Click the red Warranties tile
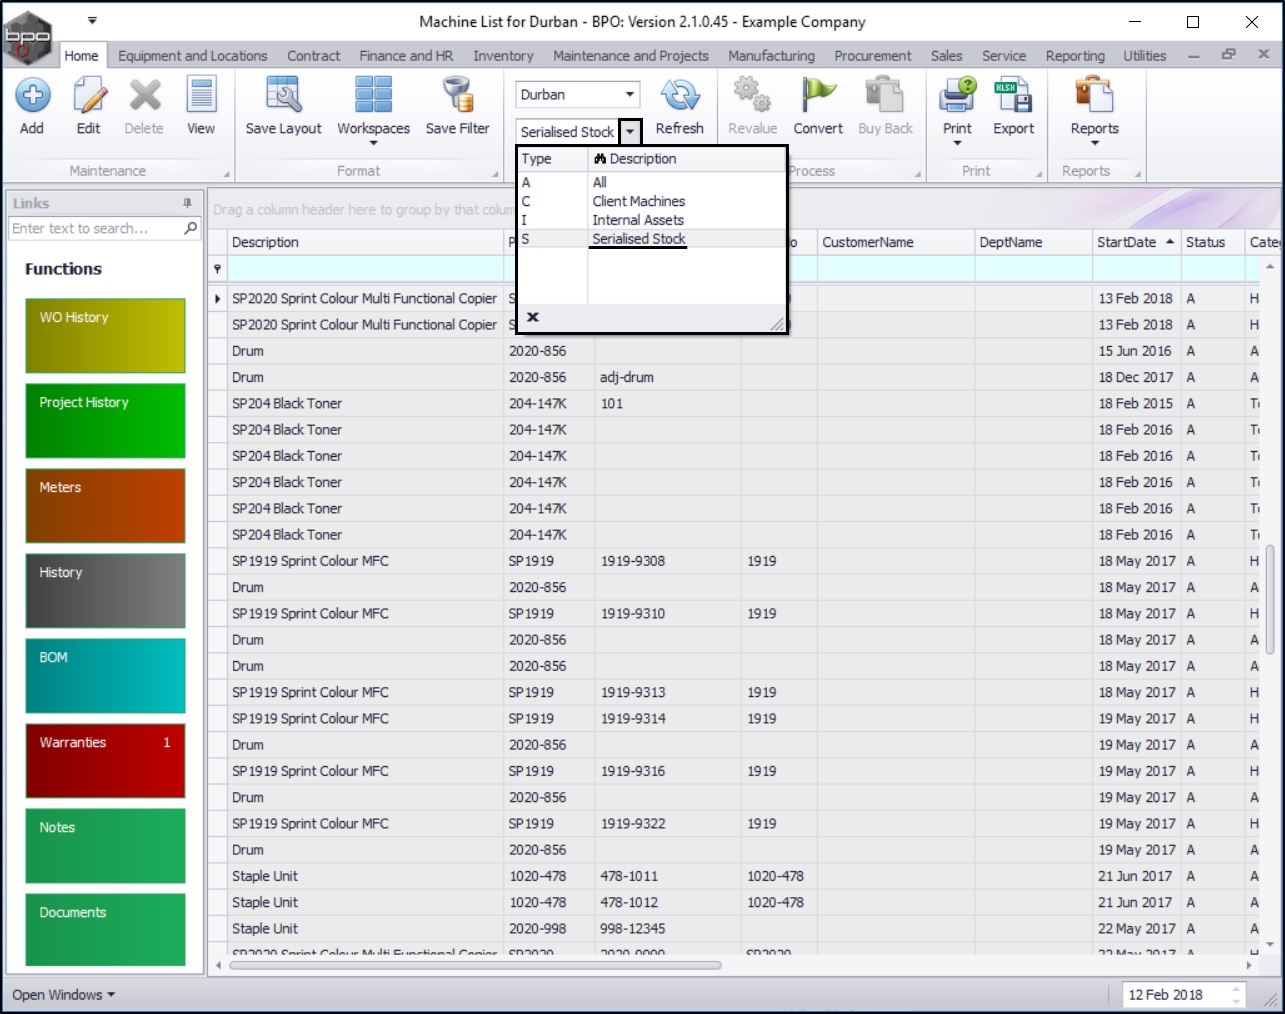1285x1014 pixels. tap(105, 760)
